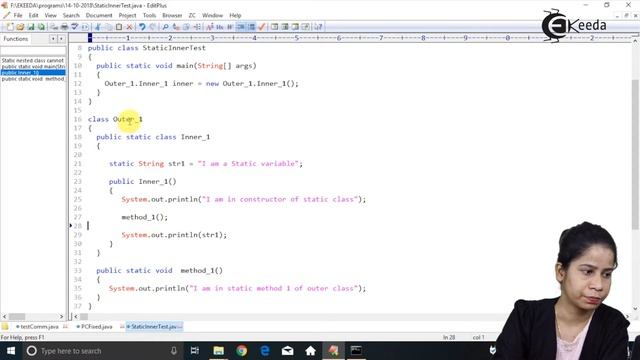This screenshot has width=640, height=360.
Task: Click the Redo arrow icon
Action: (152, 27)
